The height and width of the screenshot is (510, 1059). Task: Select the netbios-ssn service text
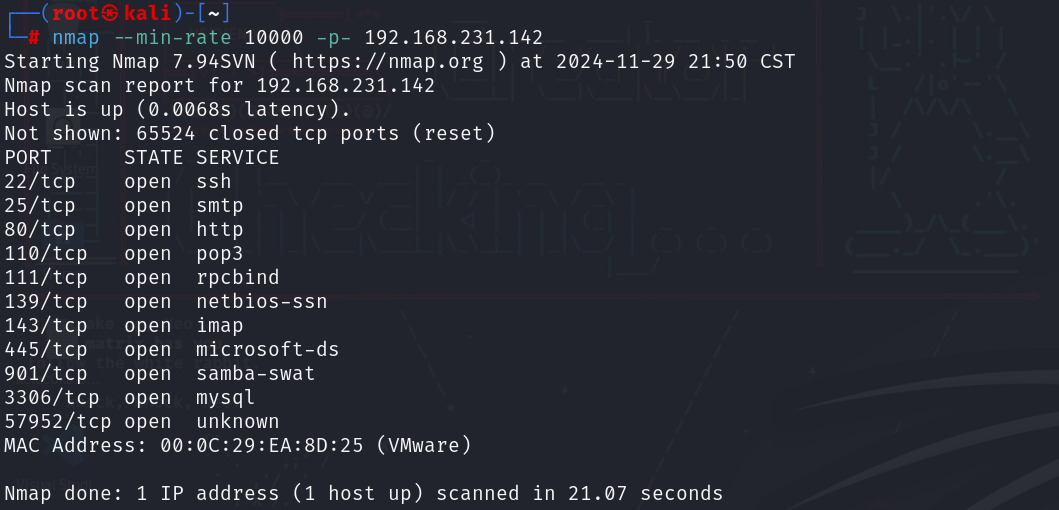(262, 301)
